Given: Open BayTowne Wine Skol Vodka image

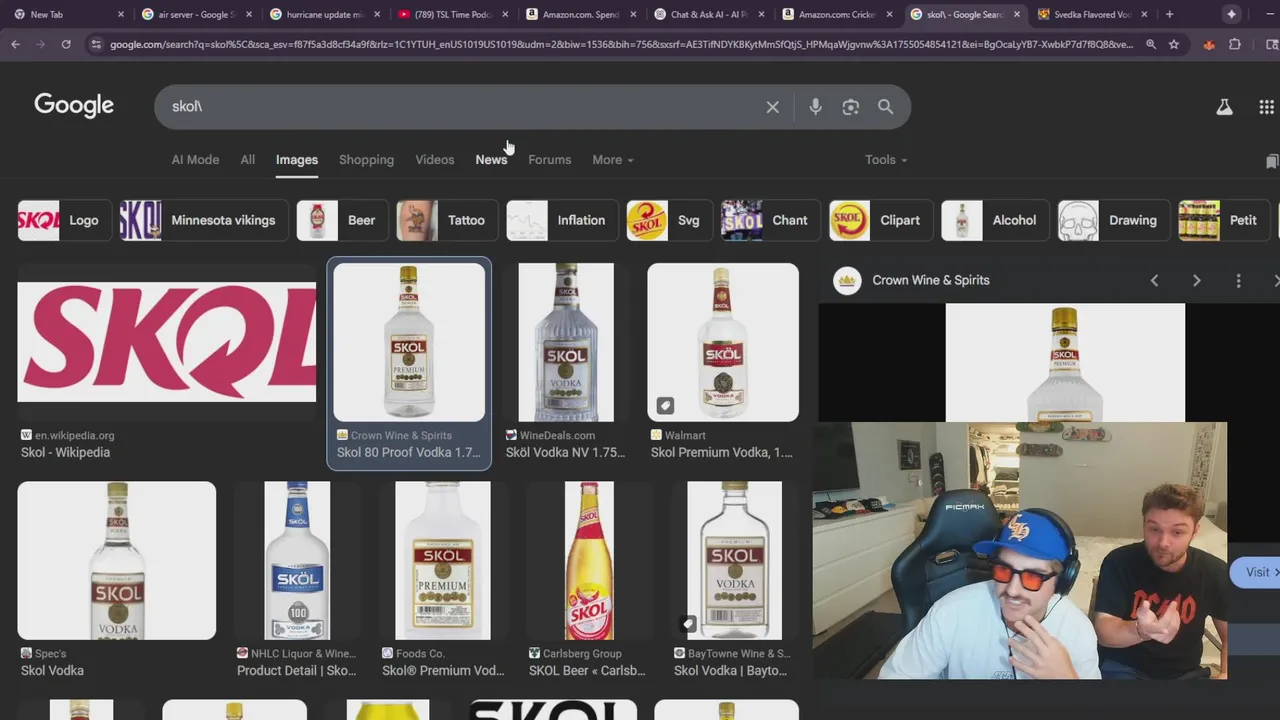Looking at the screenshot, I should tap(735, 560).
